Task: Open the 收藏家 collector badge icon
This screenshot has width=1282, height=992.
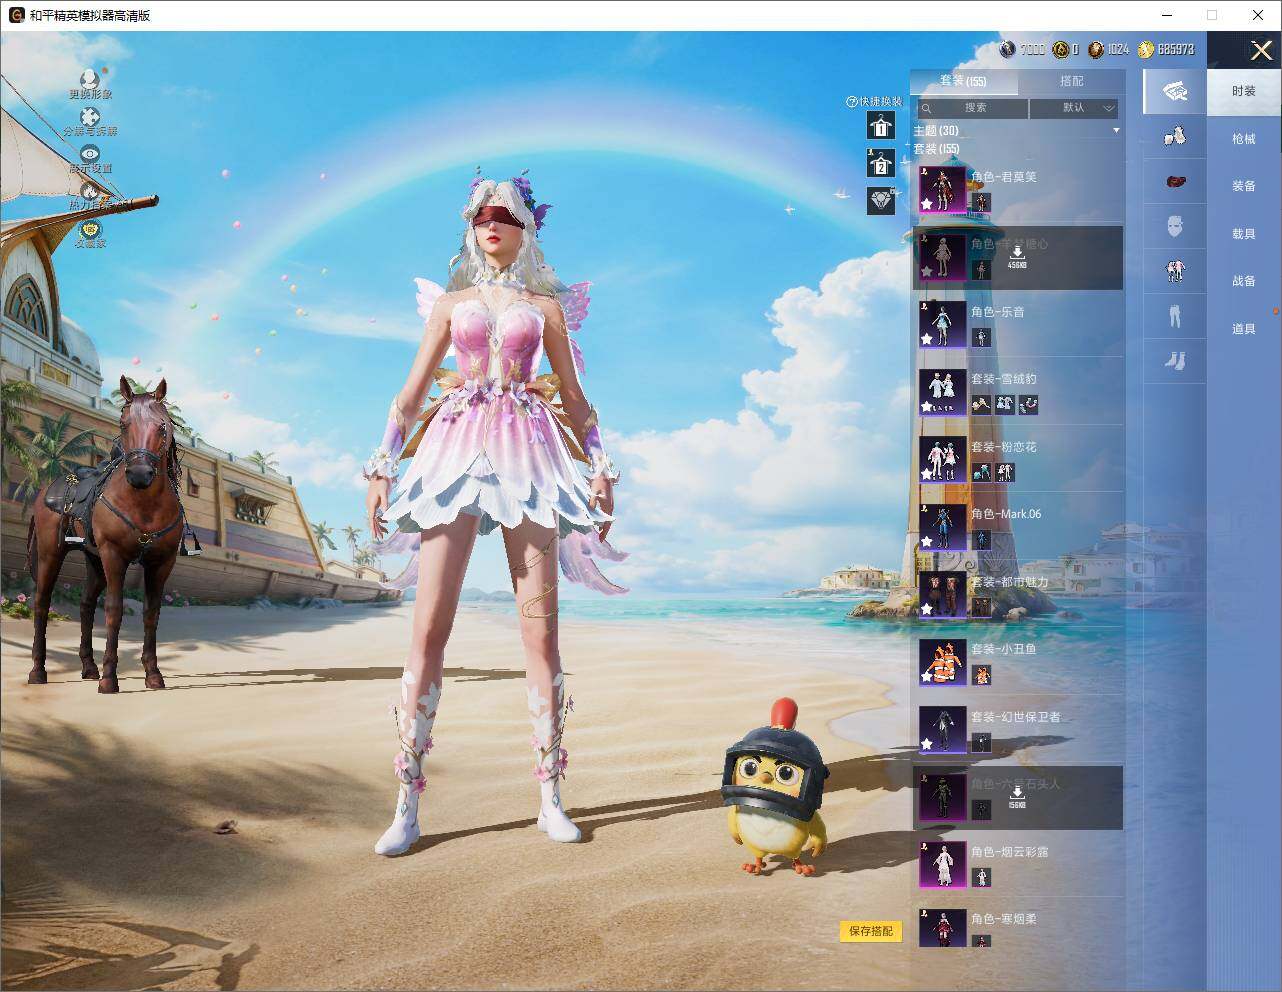Action: click(90, 228)
